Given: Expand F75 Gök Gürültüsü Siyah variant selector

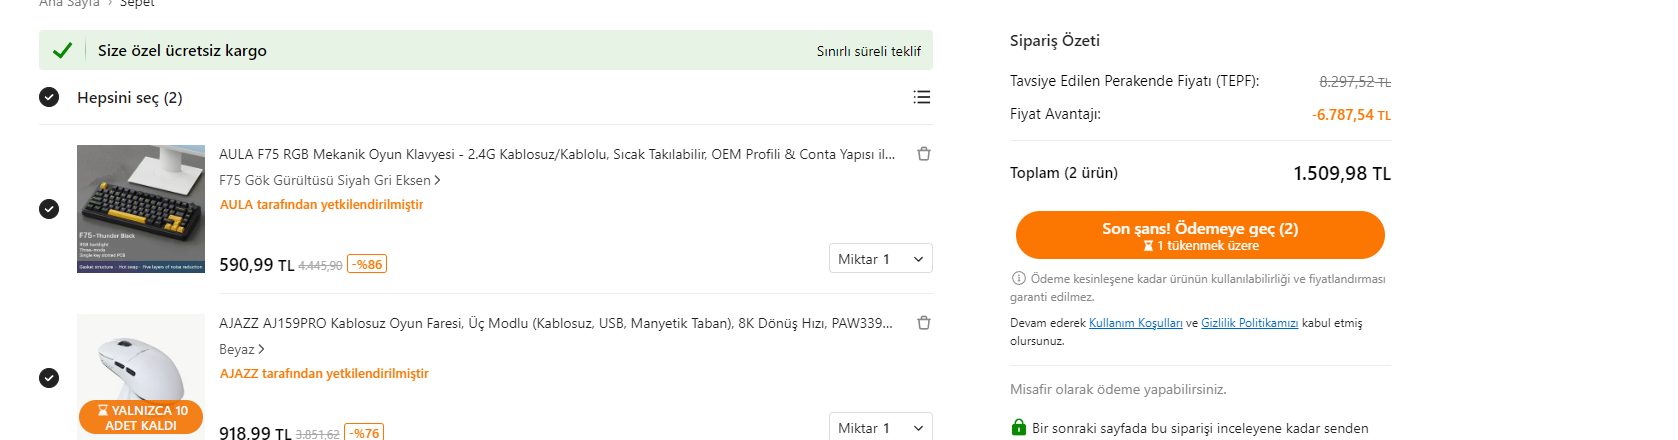Looking at the screenshot, I should pos(329,180).
